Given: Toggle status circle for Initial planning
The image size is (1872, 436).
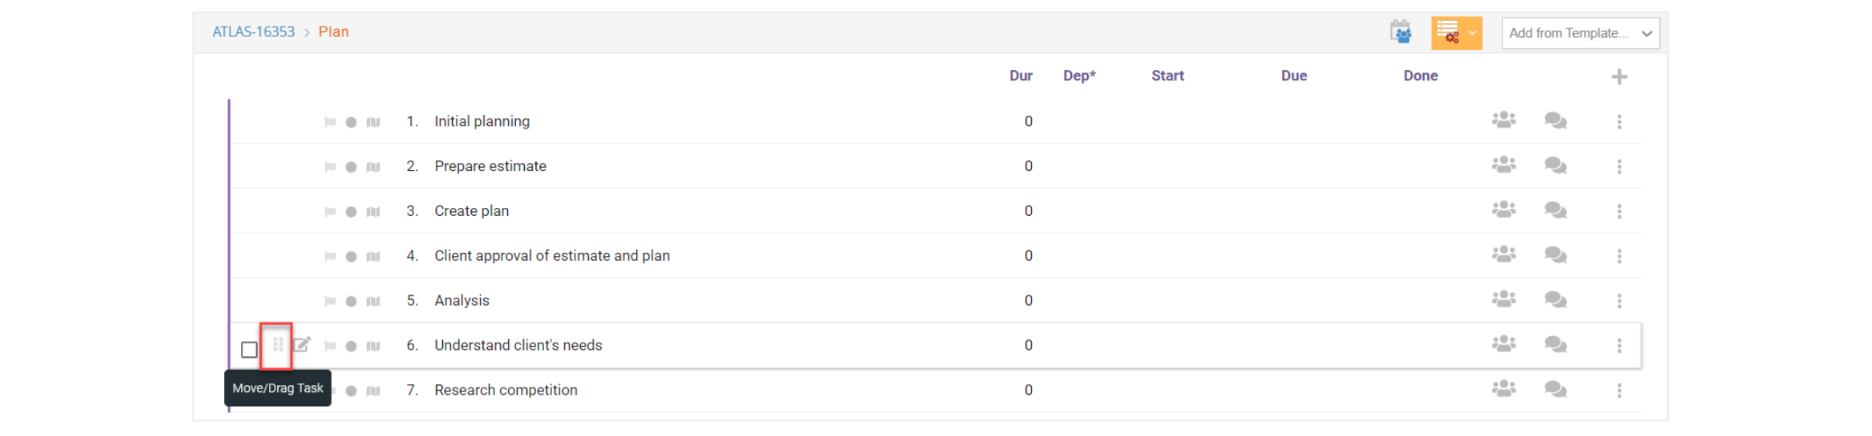Looking at the screenshot, I should pyautogui.click(x=351, y=122).
